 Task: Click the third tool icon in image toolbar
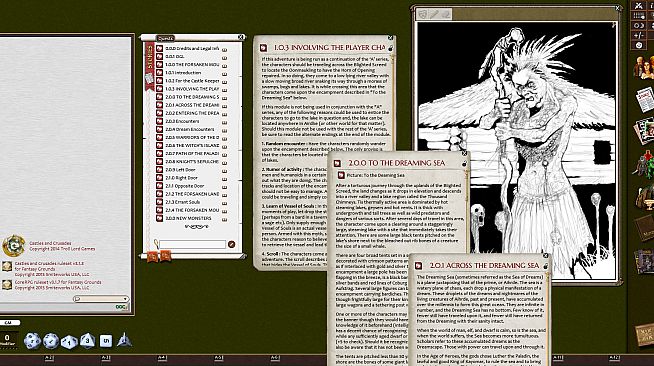pos(446,15)
